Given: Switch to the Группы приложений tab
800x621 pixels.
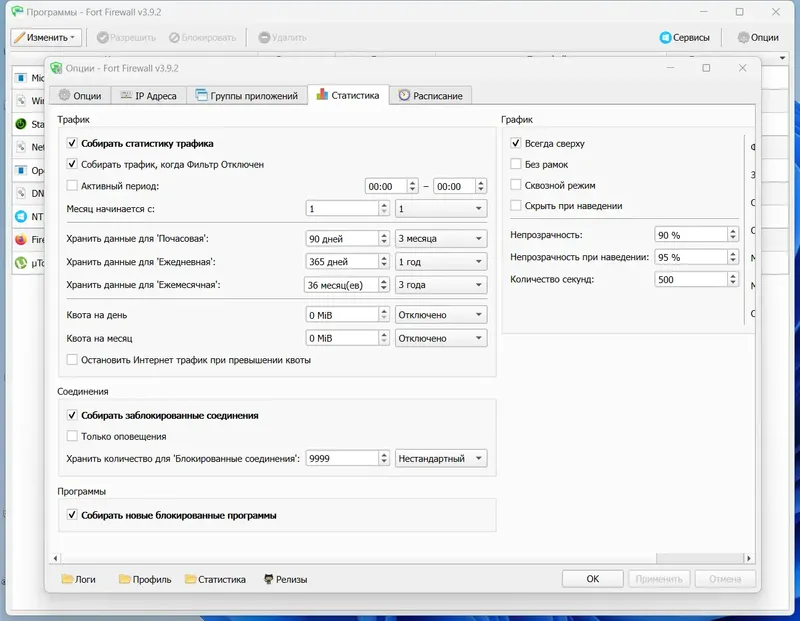Looking at the screenshot, I should pos(247,95).
